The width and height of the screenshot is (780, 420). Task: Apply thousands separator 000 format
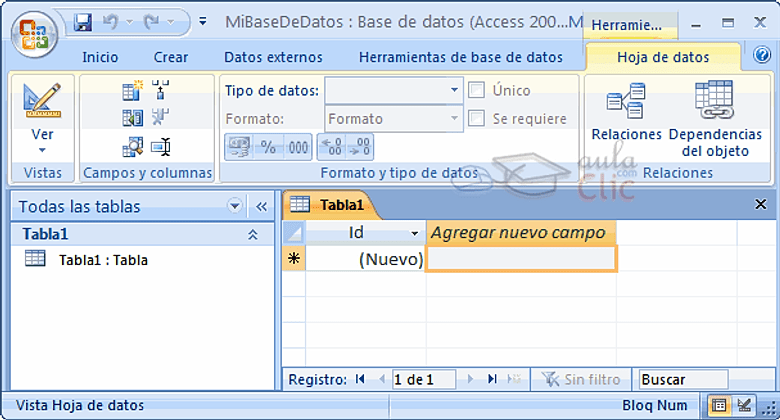tap(297, 147)
